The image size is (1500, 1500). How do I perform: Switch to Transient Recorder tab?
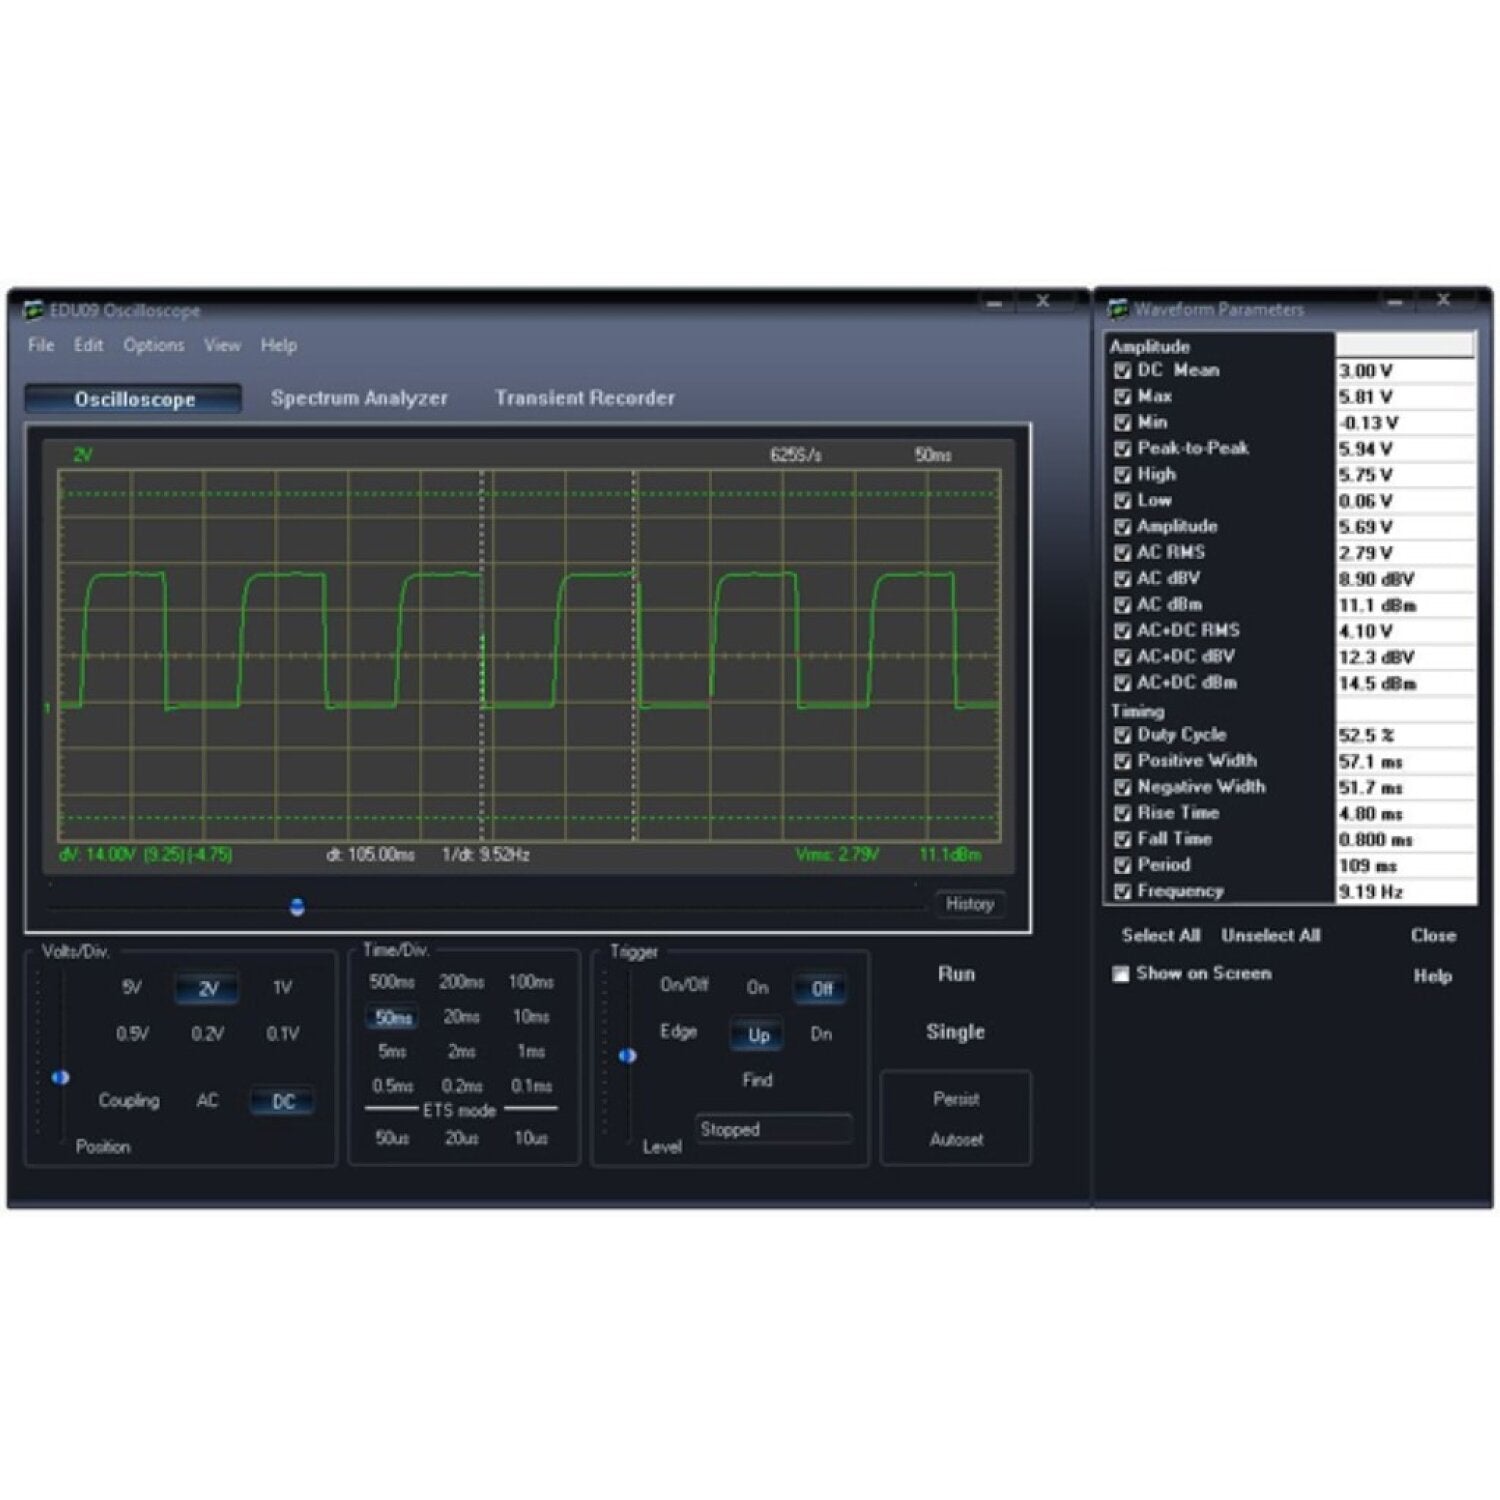coord(584,398)
